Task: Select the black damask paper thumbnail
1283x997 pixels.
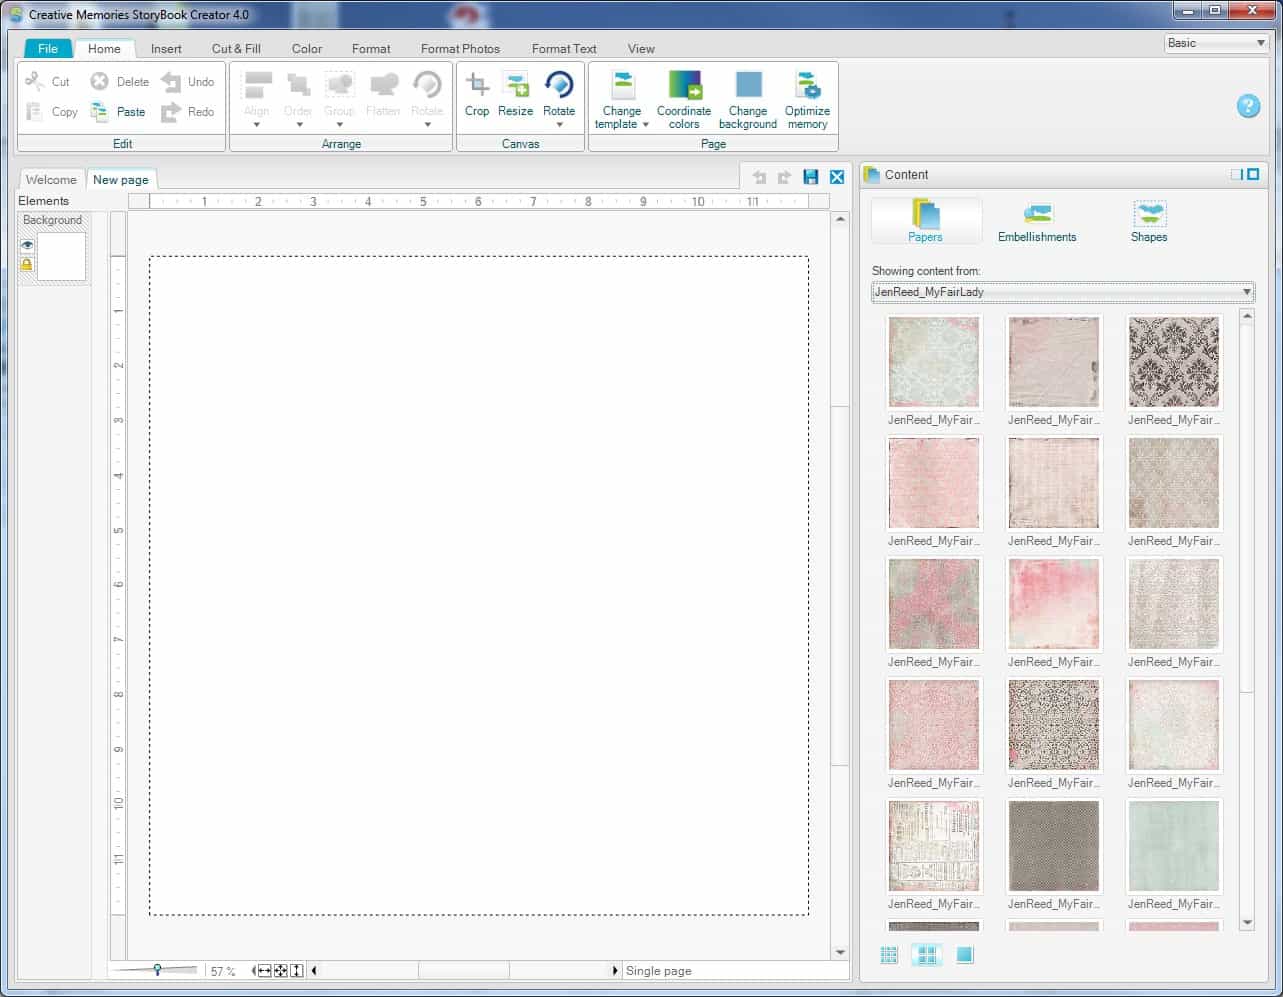Action: 1174,362
